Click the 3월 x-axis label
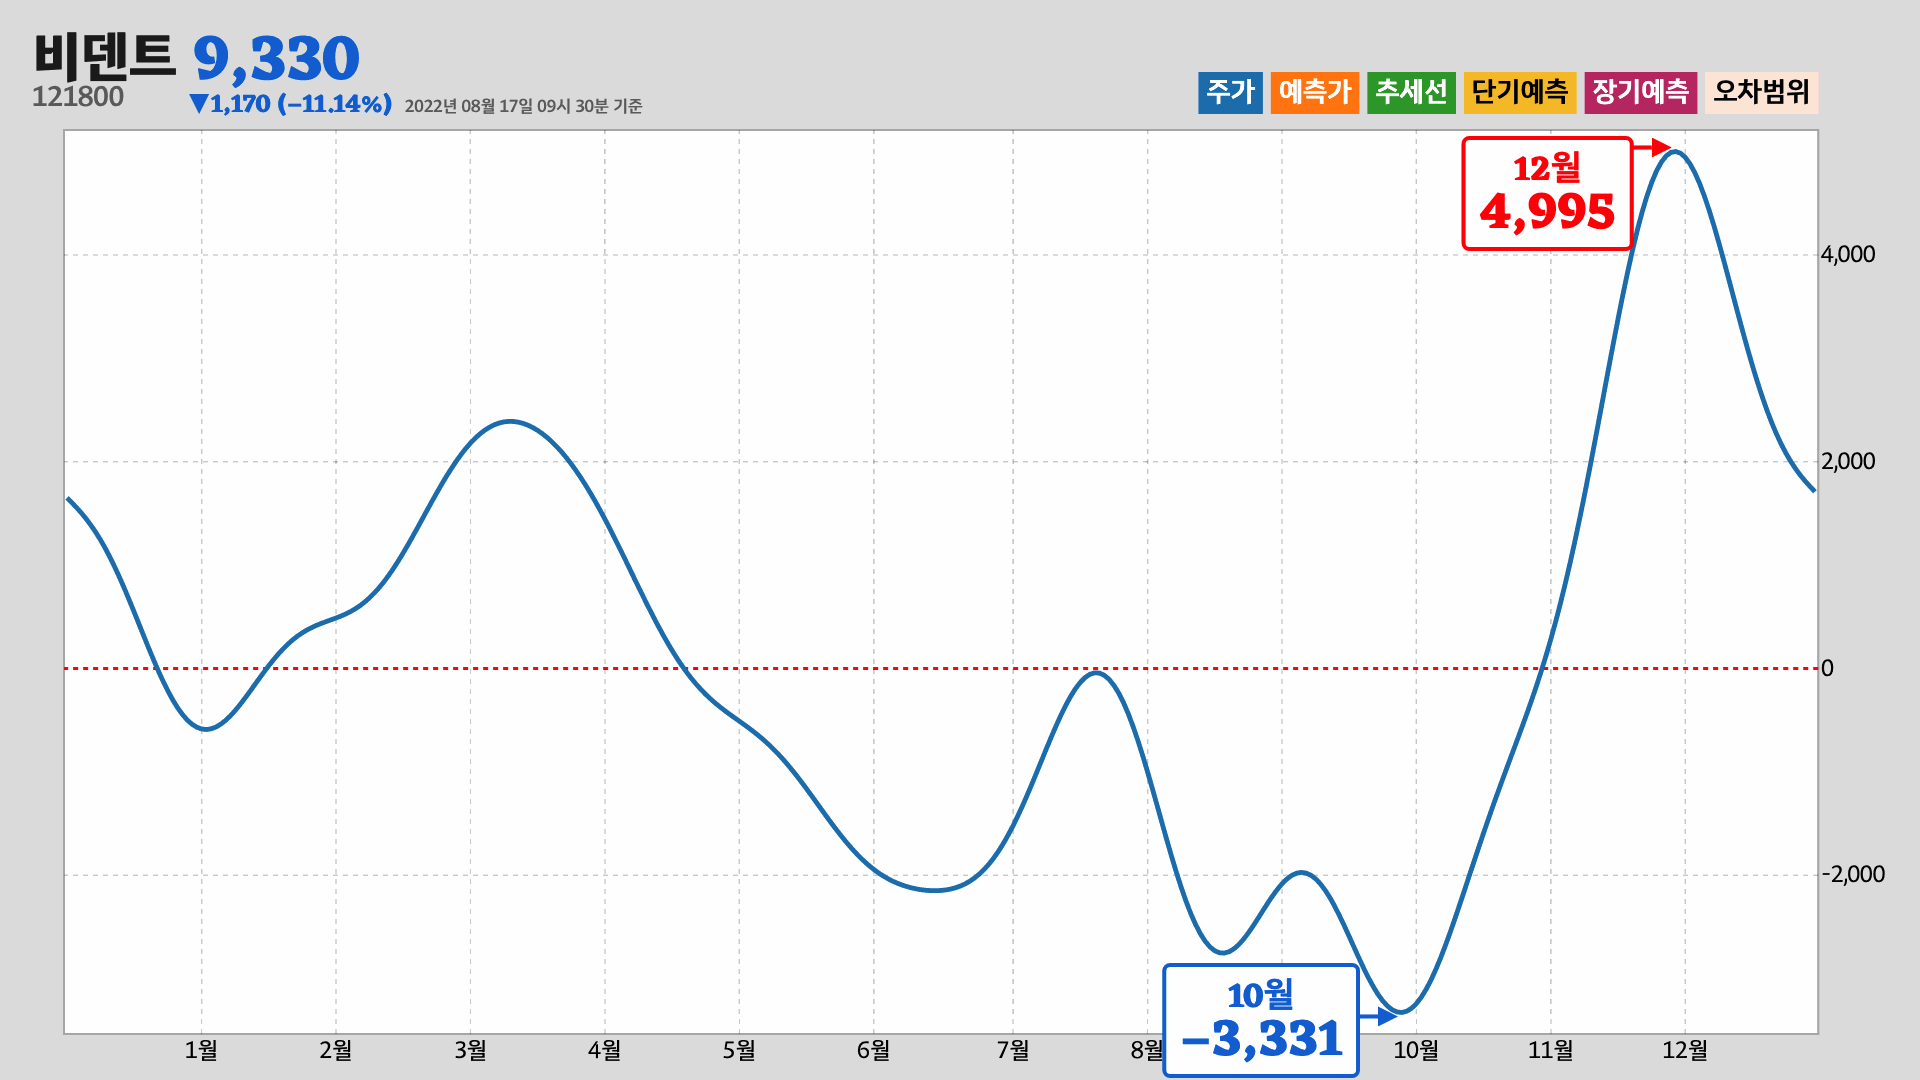This screenshot has width=1920, height=1080. click(x=470, y=1050)
